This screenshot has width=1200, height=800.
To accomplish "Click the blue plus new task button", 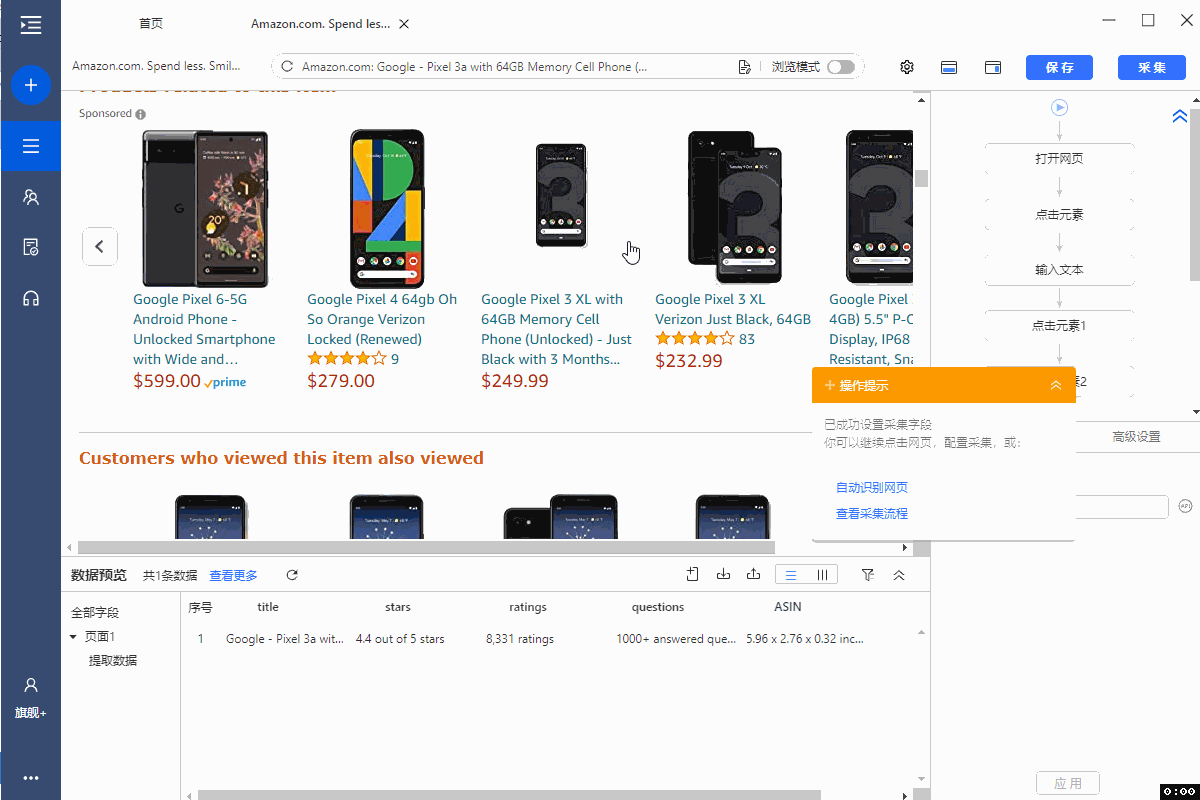I will 31,85.
